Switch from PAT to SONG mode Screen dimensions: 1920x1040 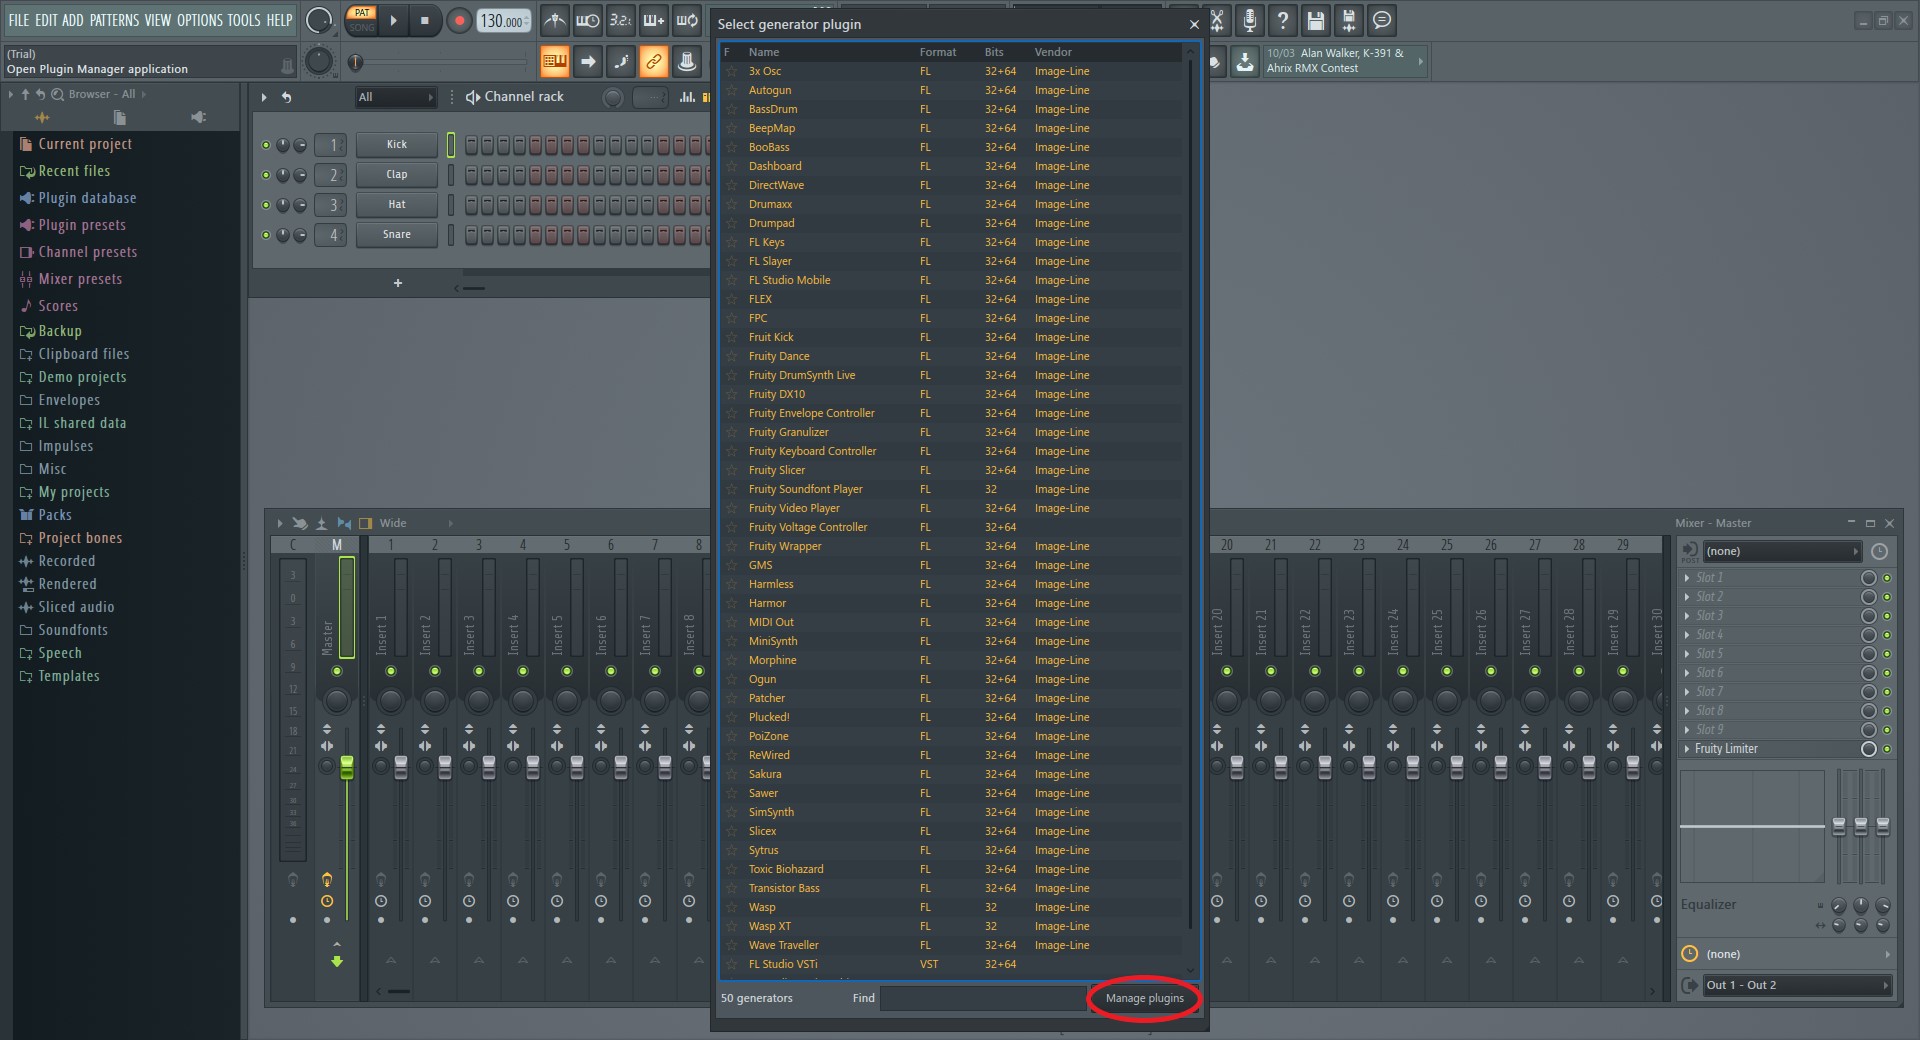tap(362, 28)
